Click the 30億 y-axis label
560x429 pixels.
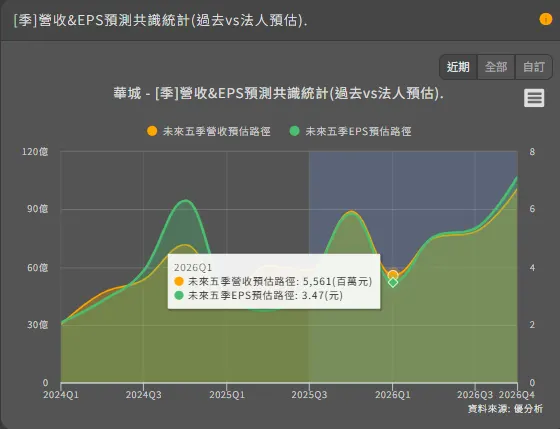tap(38, 325)
